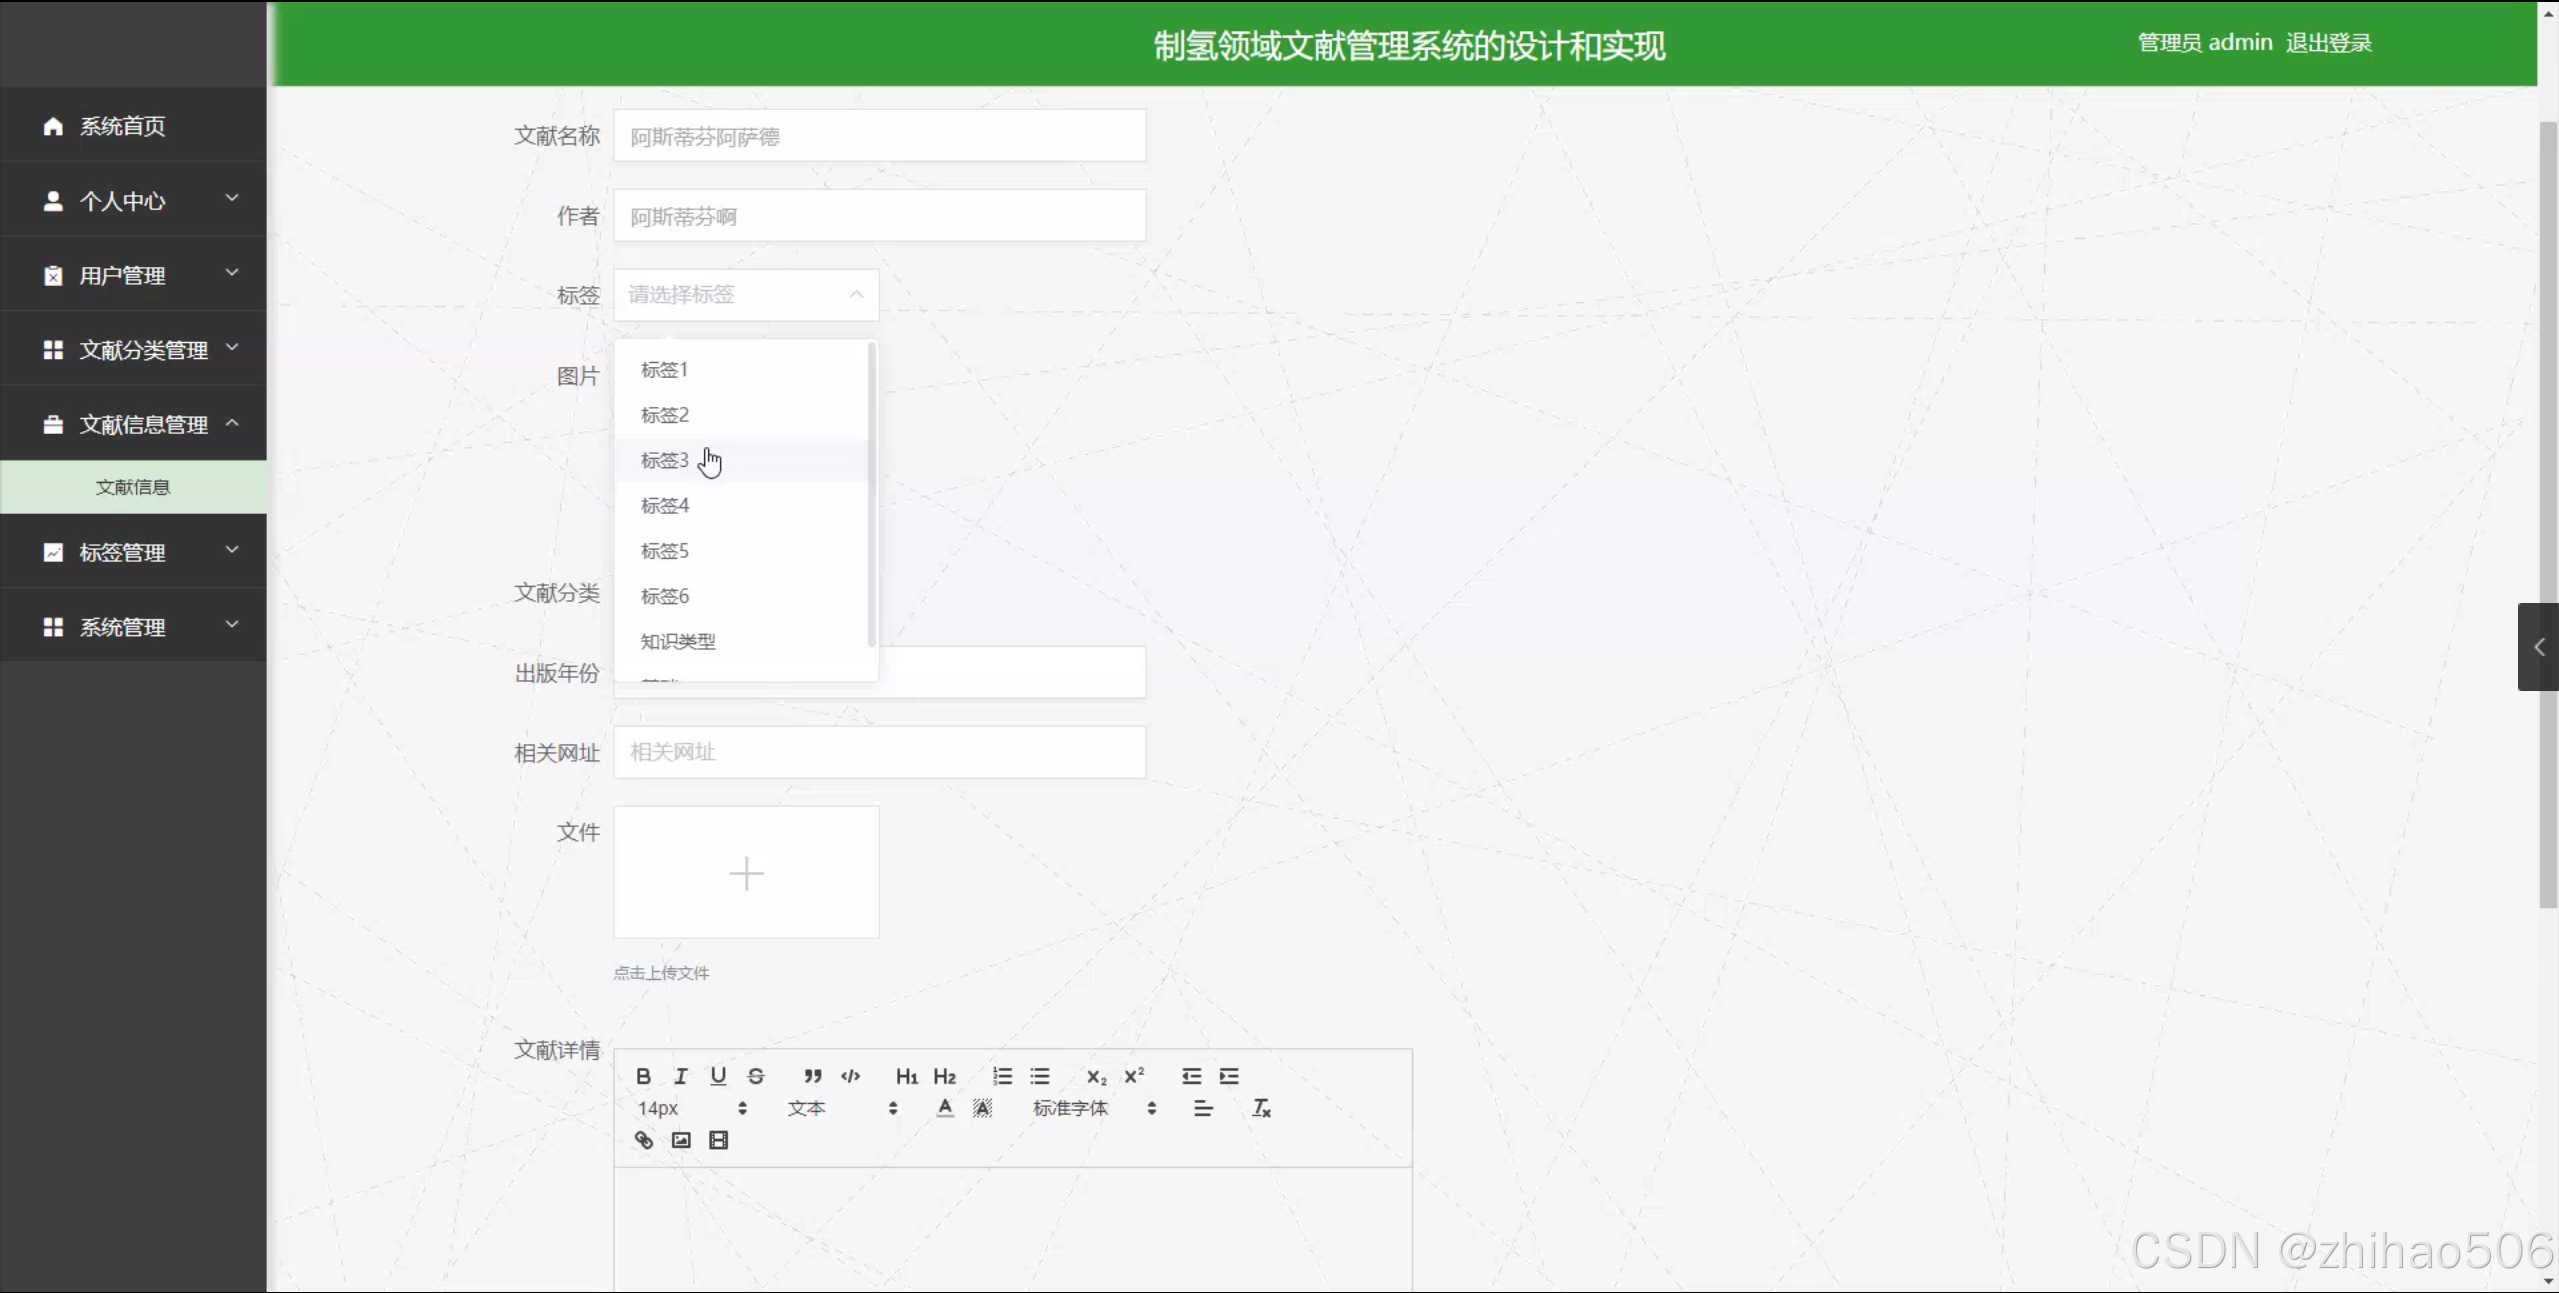The width and height of the screenshot is (2559, 1293).
Task: Click the ordered list icon
Action: coord(1002,1076)
